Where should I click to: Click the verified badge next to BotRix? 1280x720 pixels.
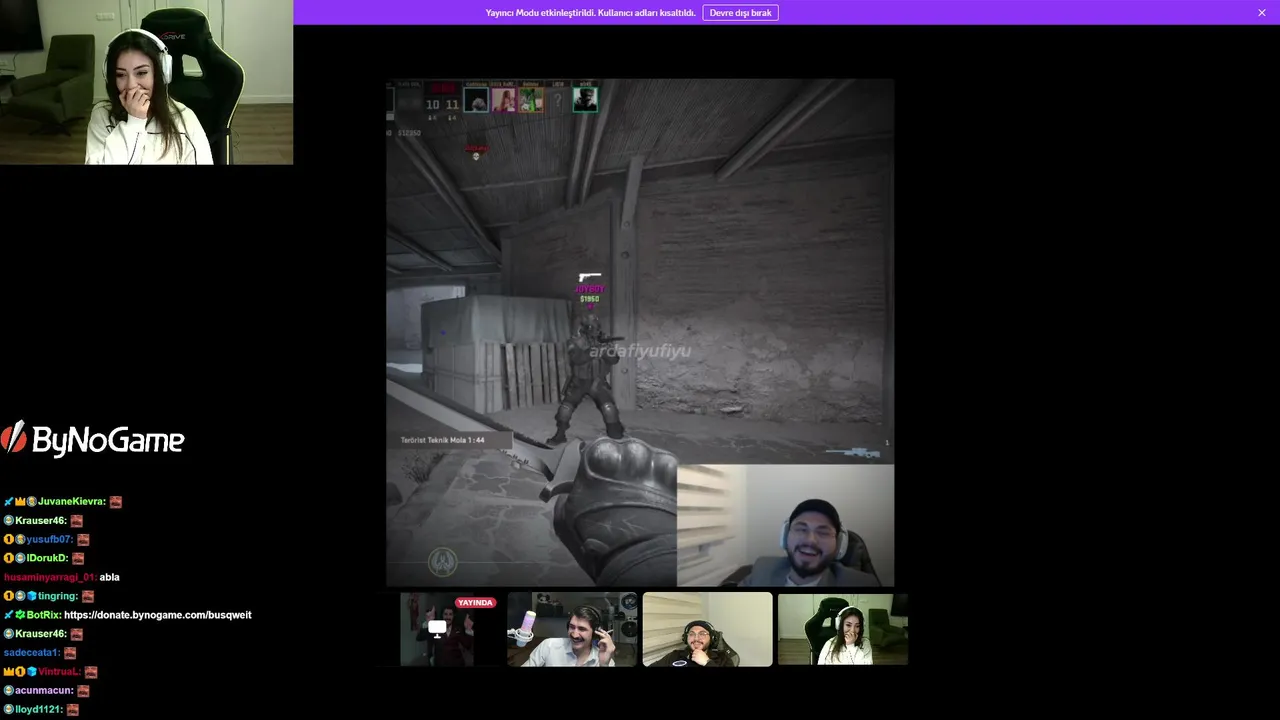(x=20, y=615)
